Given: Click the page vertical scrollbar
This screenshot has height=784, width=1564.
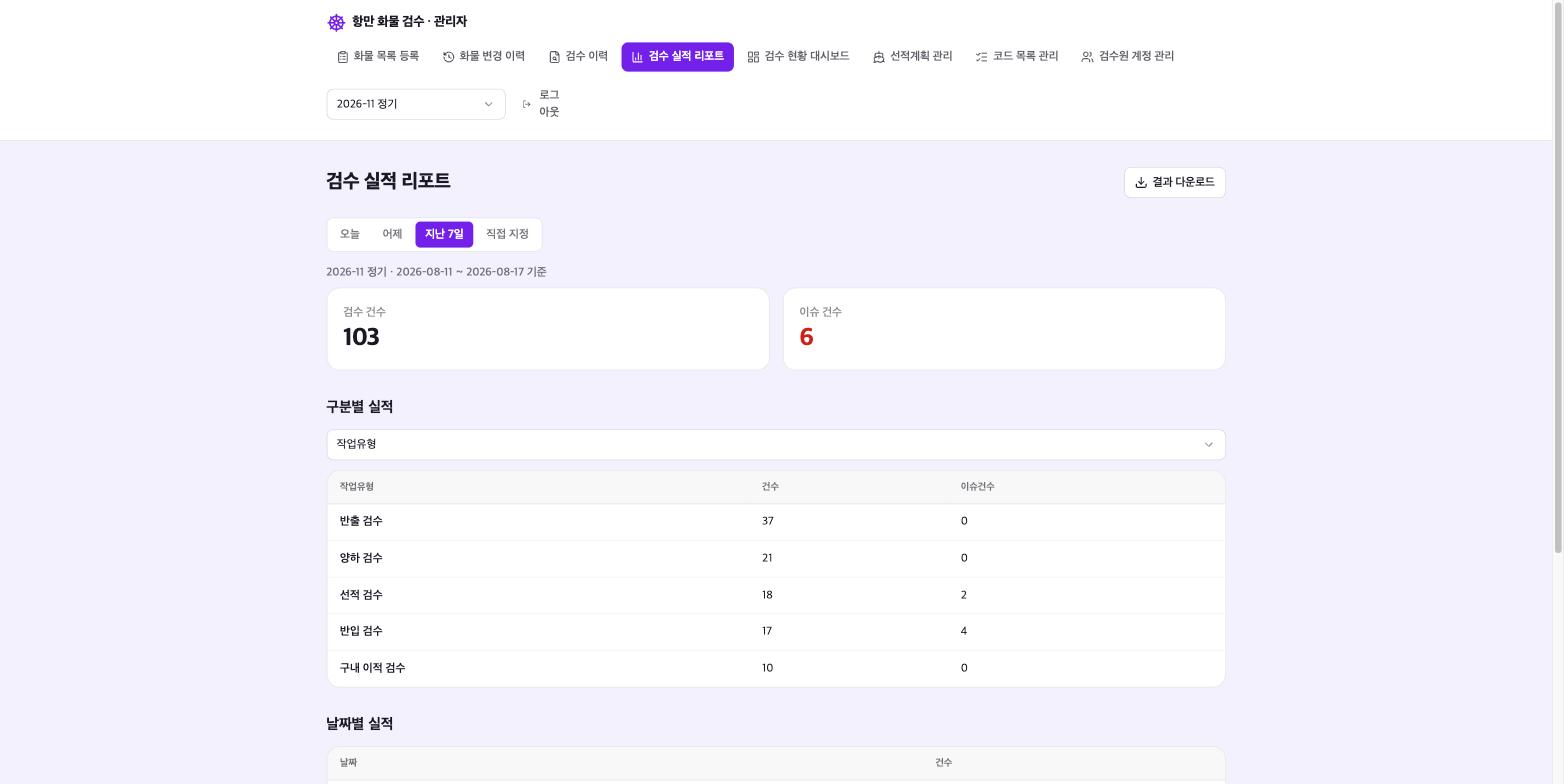Looking at the screenshot, I should click(x=1557, y=276).
